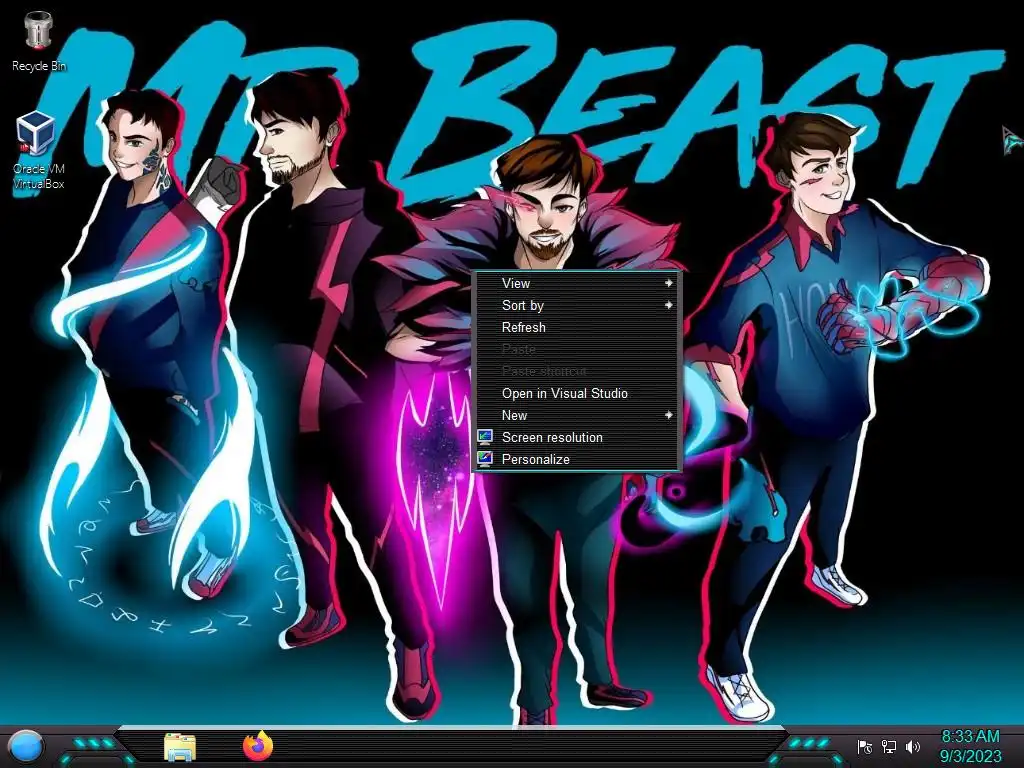Open Action Center flag tray icon
This screenshot has width=1024, height=768.
tap(865, 746)
